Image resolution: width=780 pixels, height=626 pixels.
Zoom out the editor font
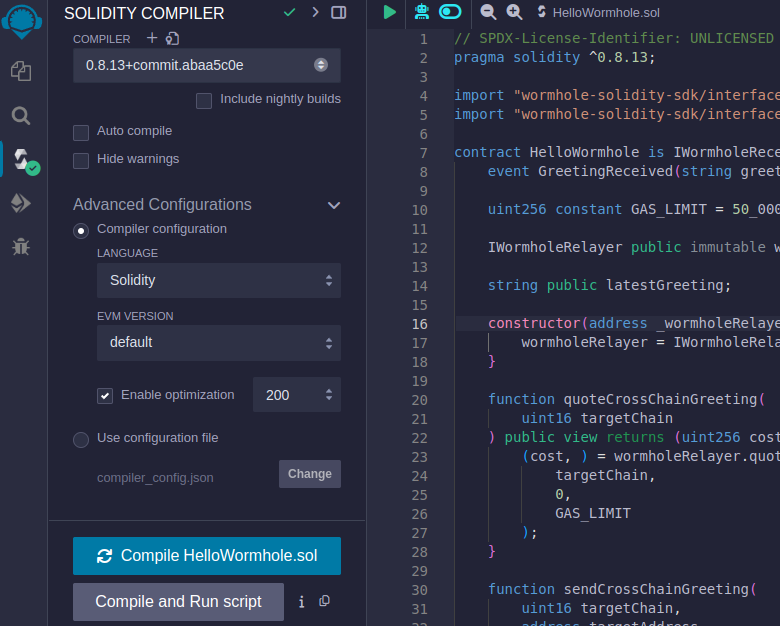click(488, 12)
